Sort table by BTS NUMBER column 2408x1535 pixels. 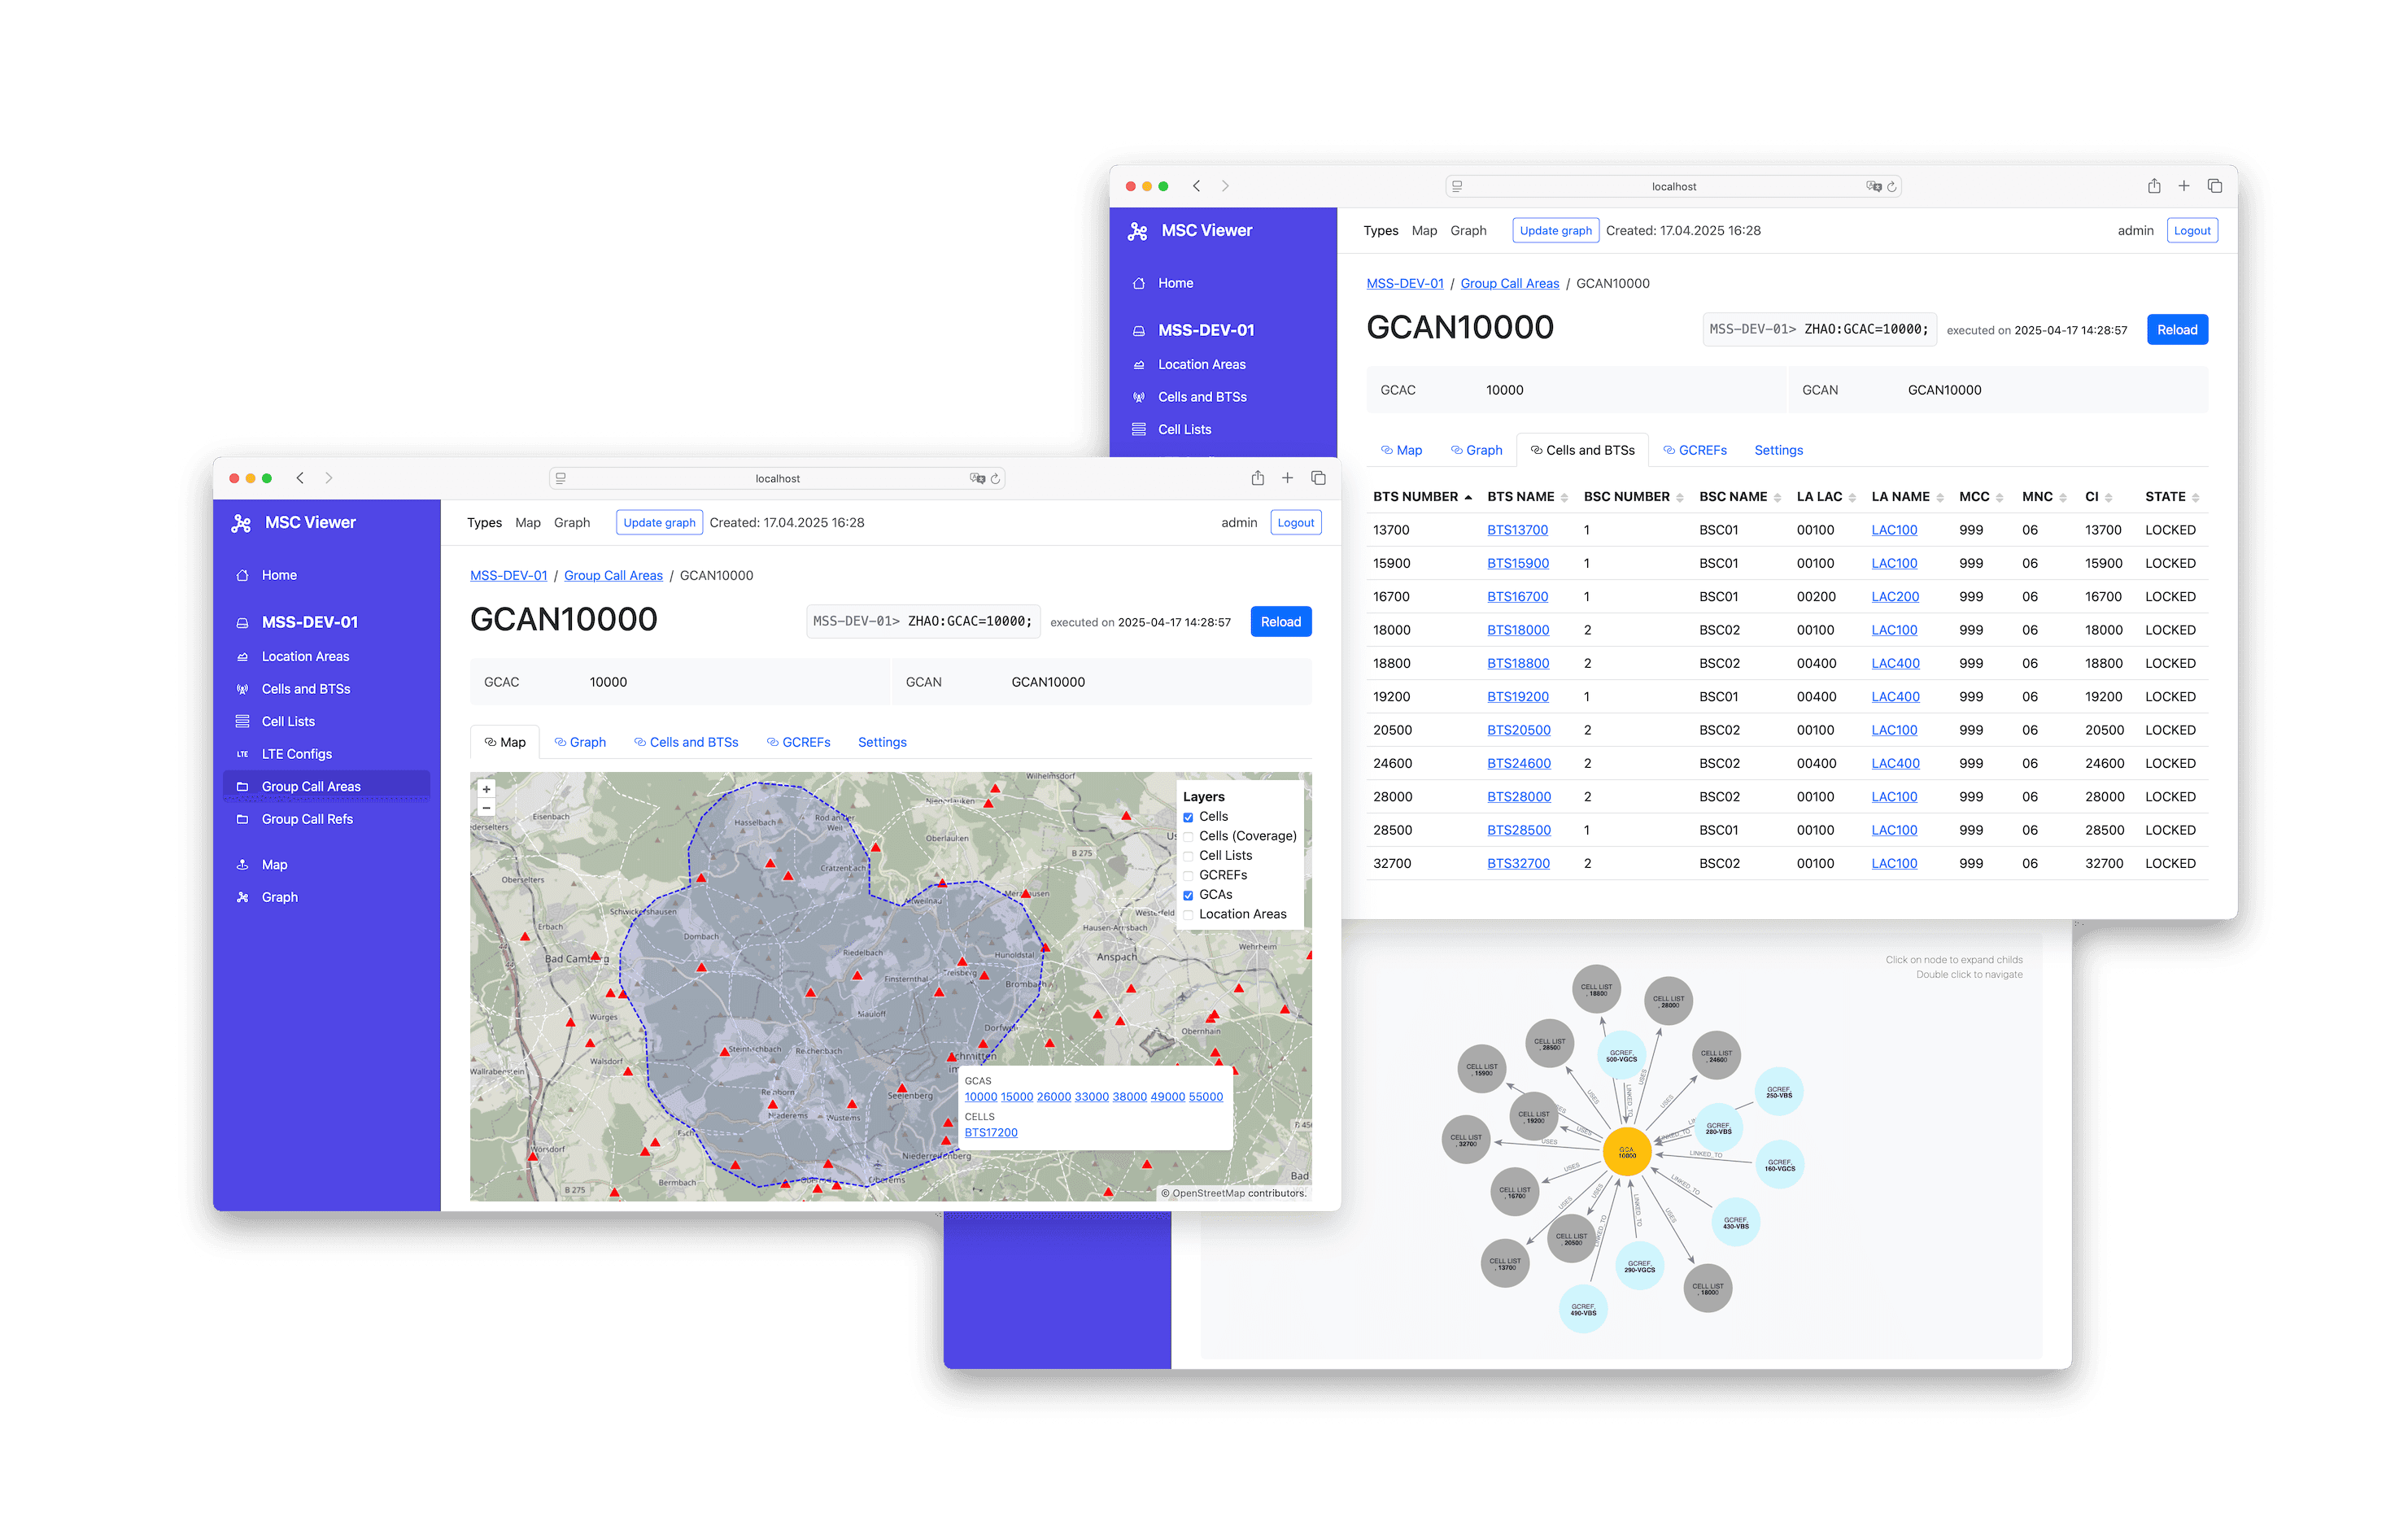[x=1421, y=497]
